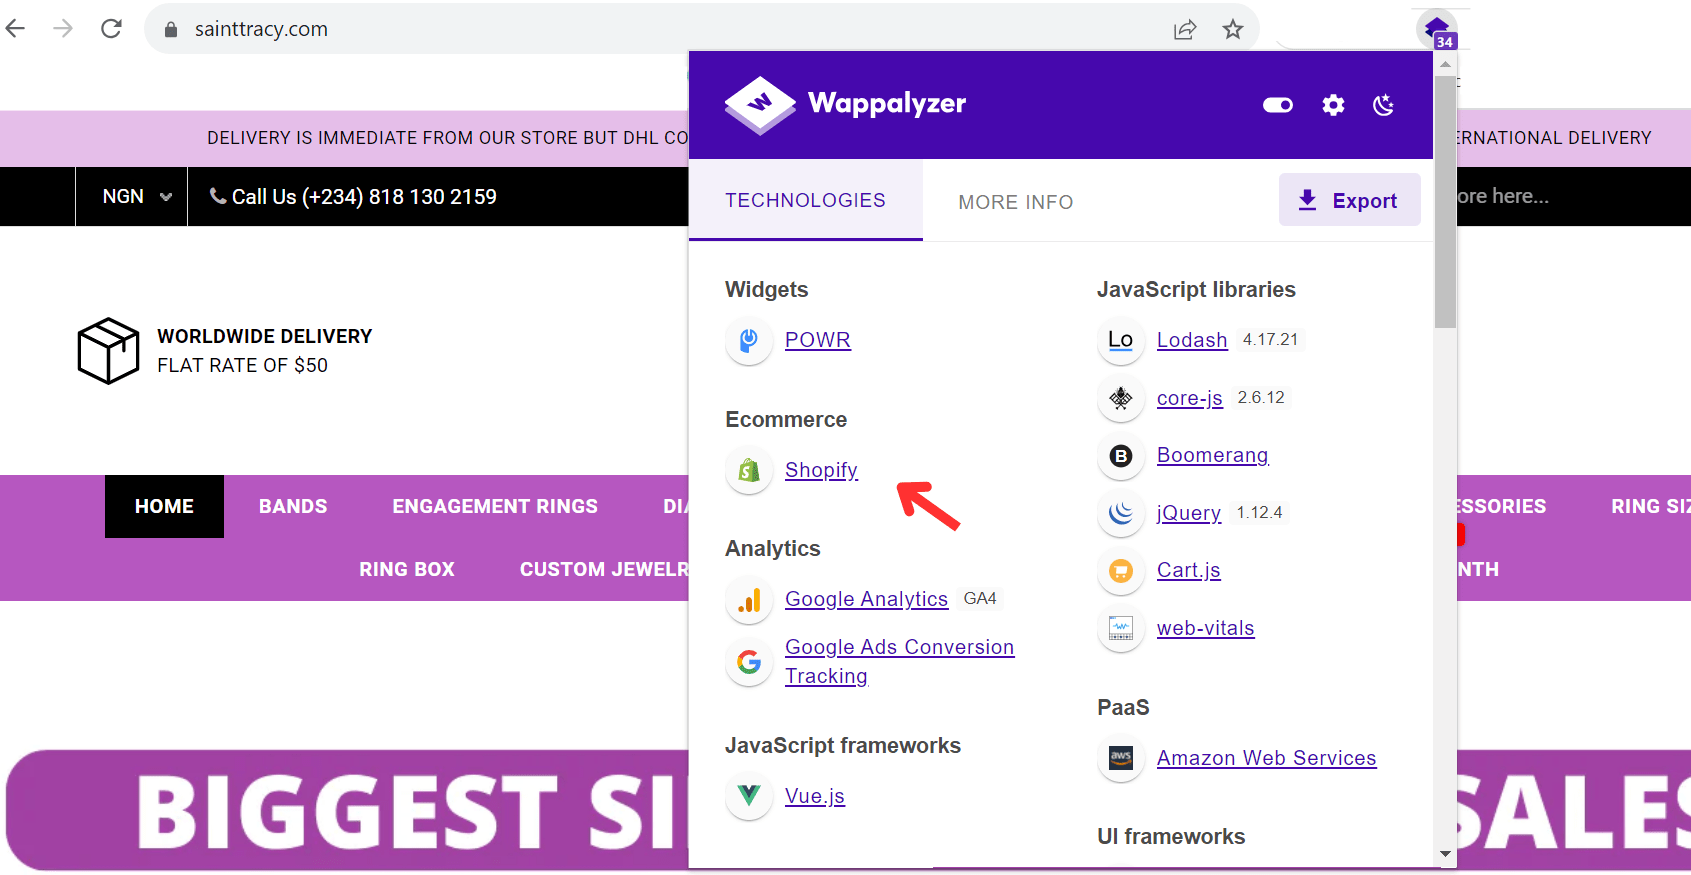The width and height of the screenshot is (1691, 875).
Task: Click the WORLDWIDE DELIVERY heading
Action: click(x=265, y=336)
